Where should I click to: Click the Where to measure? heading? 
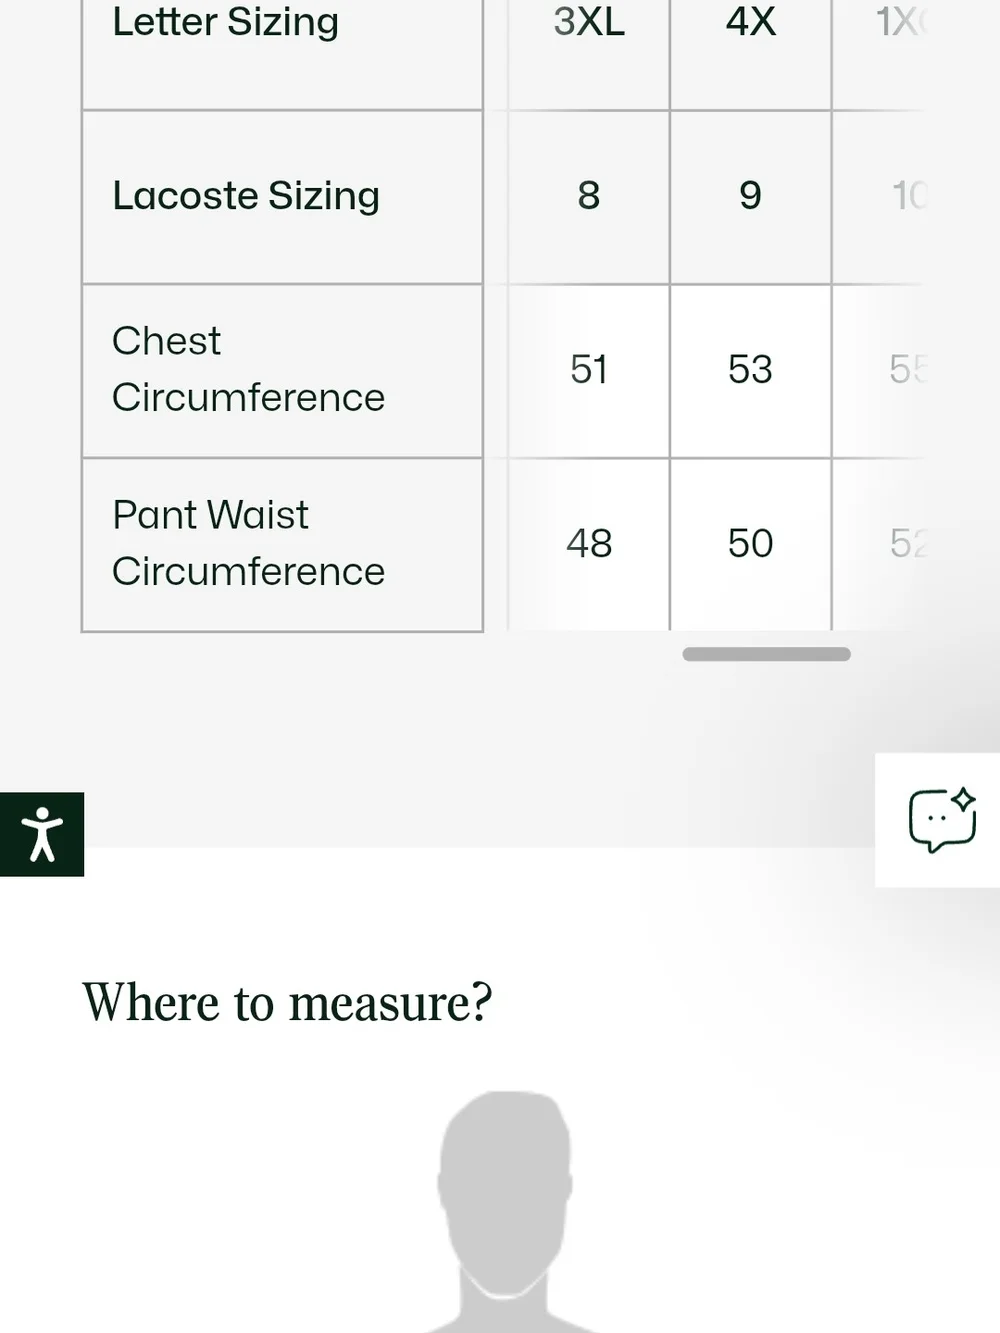pos(287,1003)
